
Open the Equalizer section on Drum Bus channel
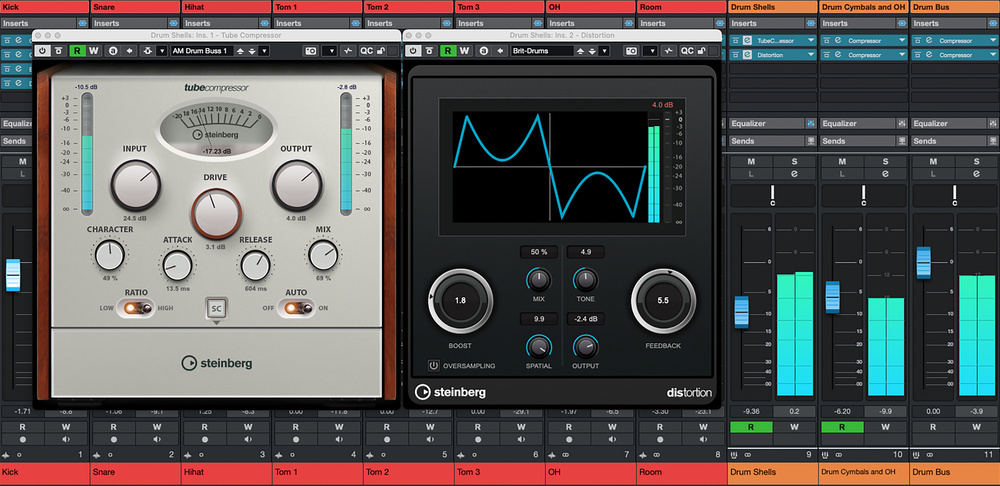pyautogui.click(x=947, y=123)
